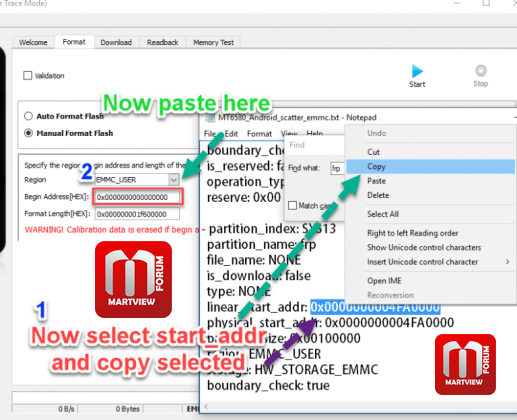Click the physical_start_addr value 0x0000000004FA0000

coord(389,323)
